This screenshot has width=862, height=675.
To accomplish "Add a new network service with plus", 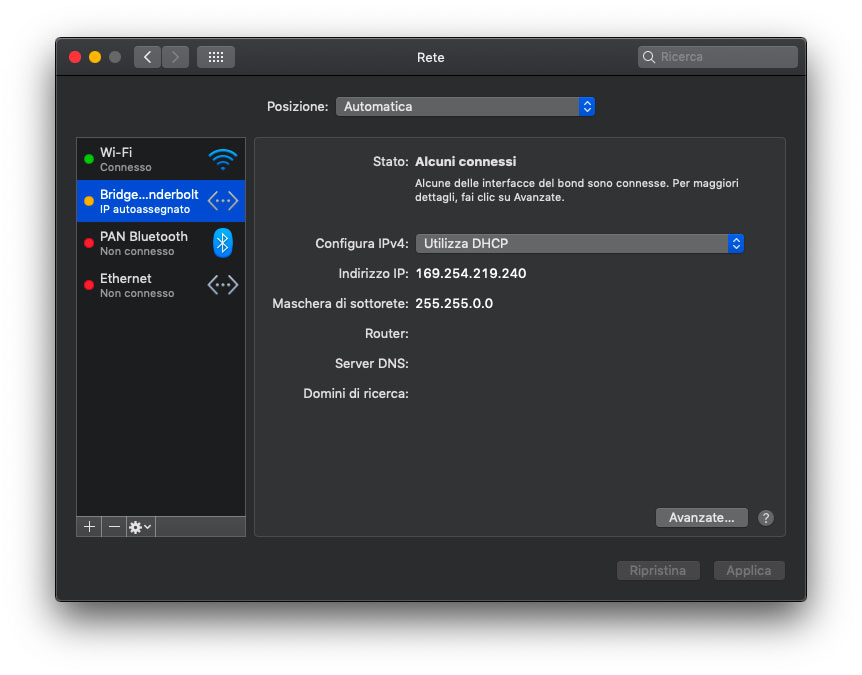I will point(89,527).
